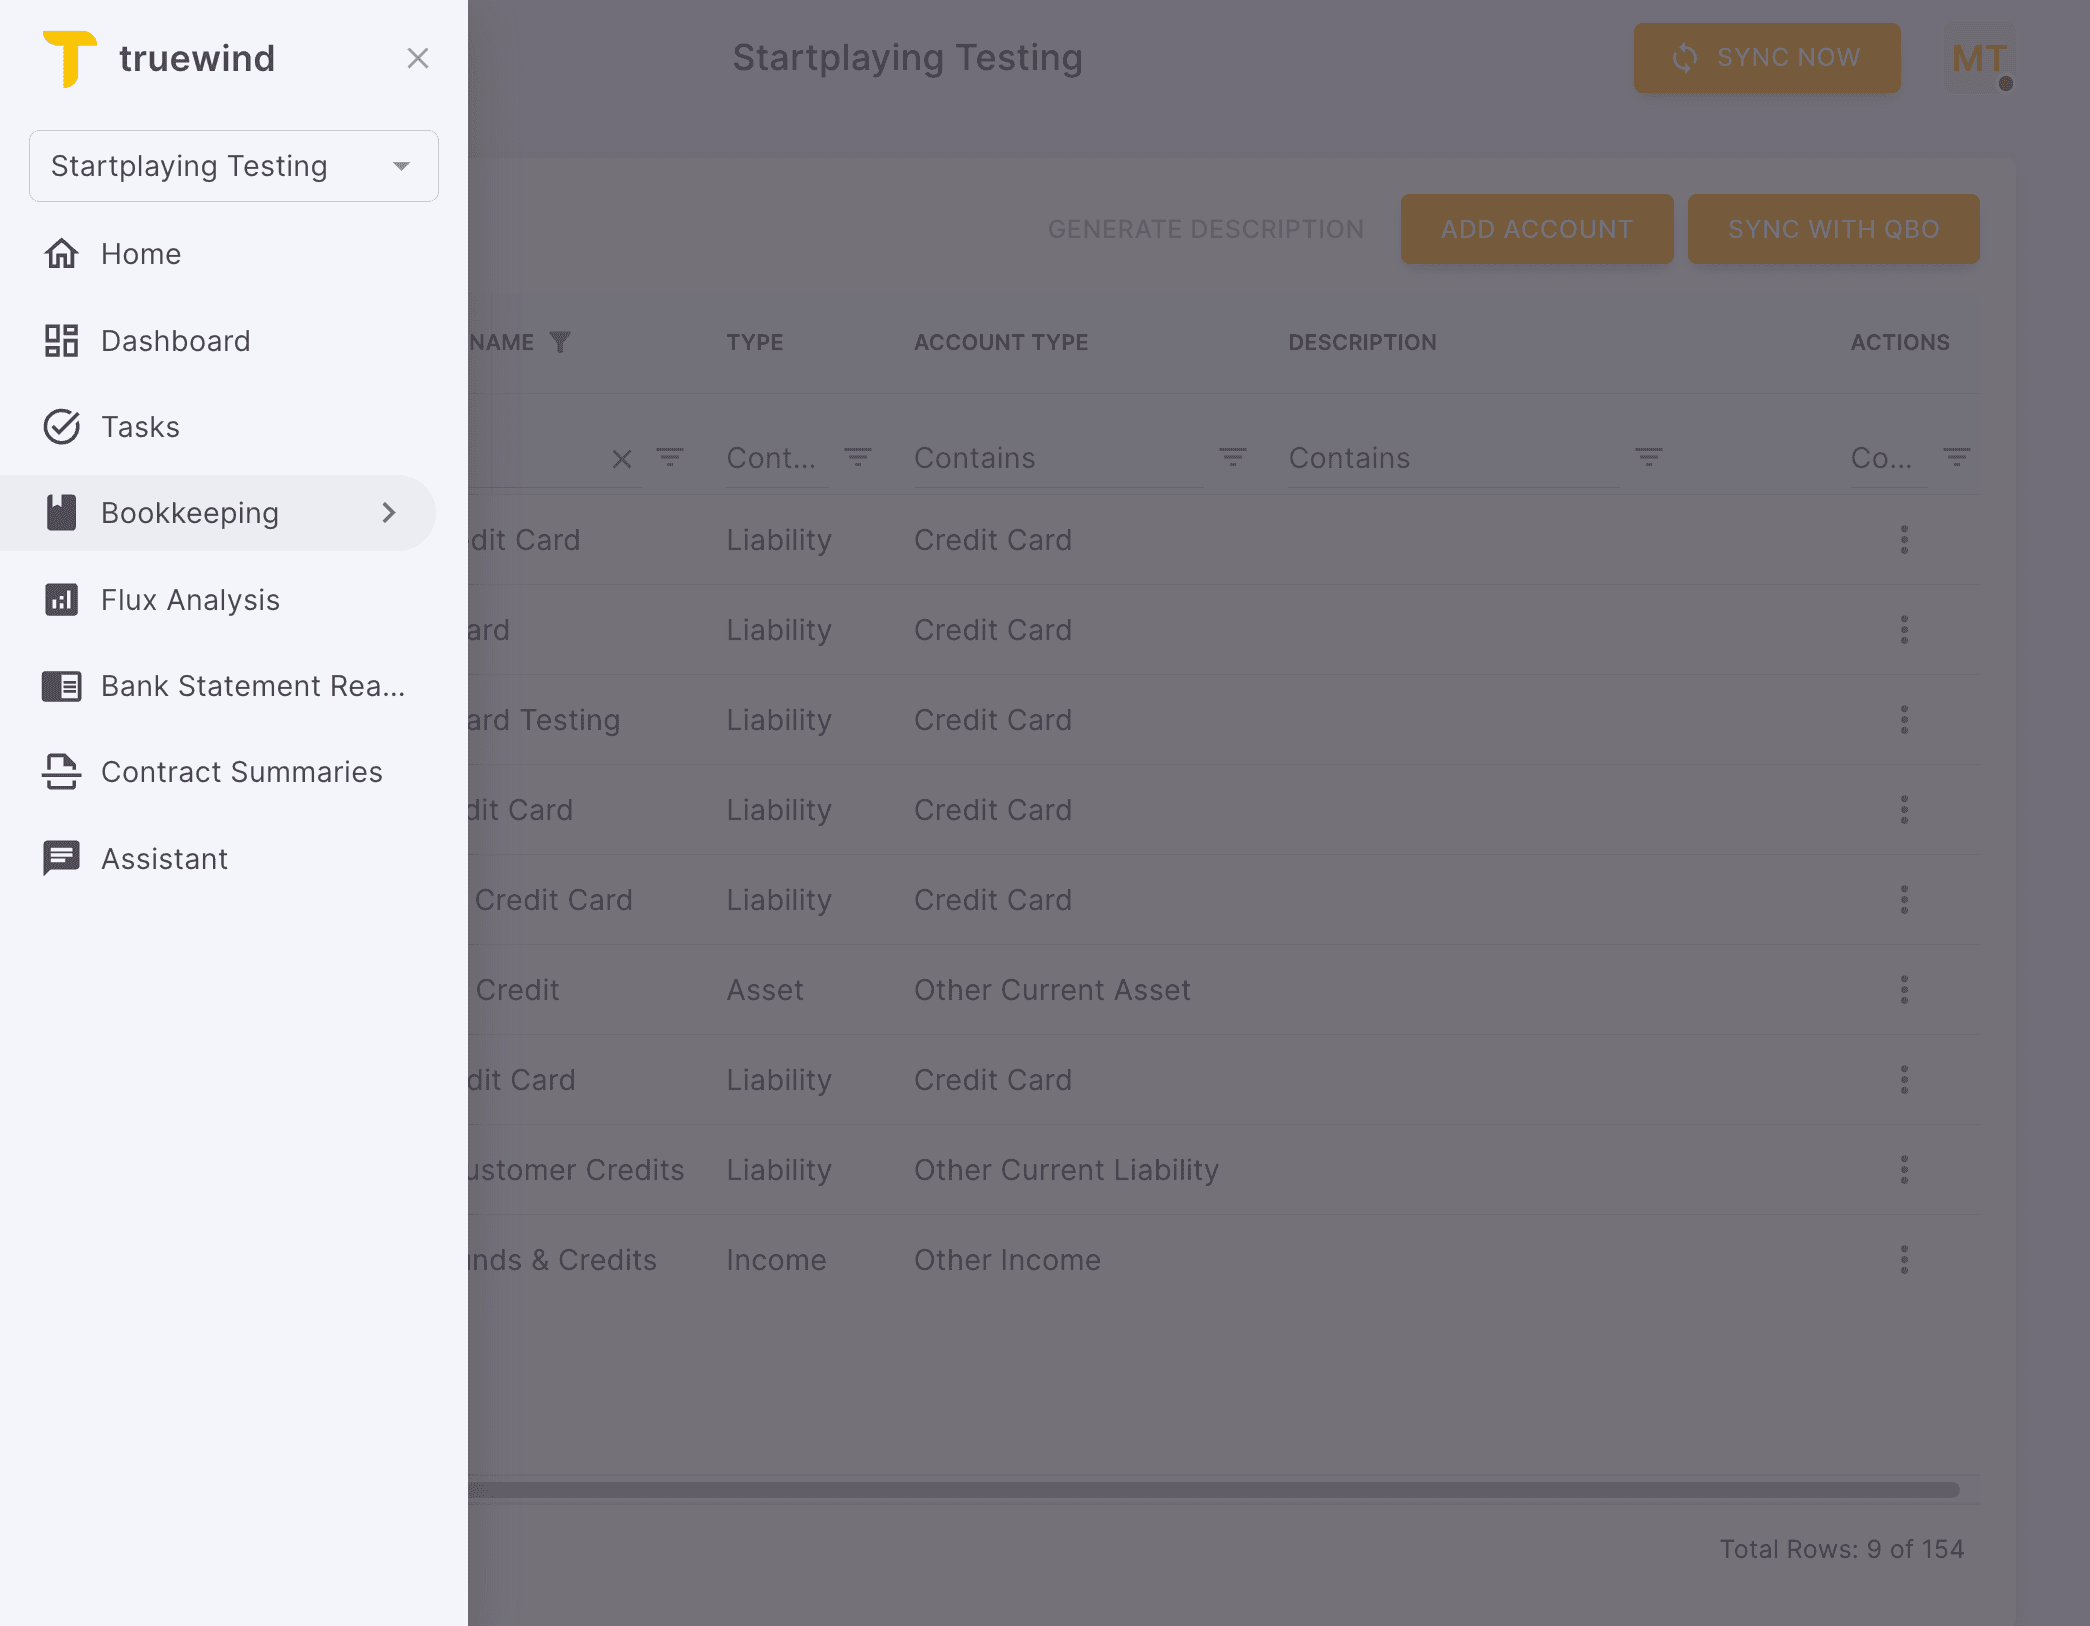The height and width of the screenshot is (1626, 2090).
Task: Select the Flux Analysis chart icon
Action: pos(62,599)
